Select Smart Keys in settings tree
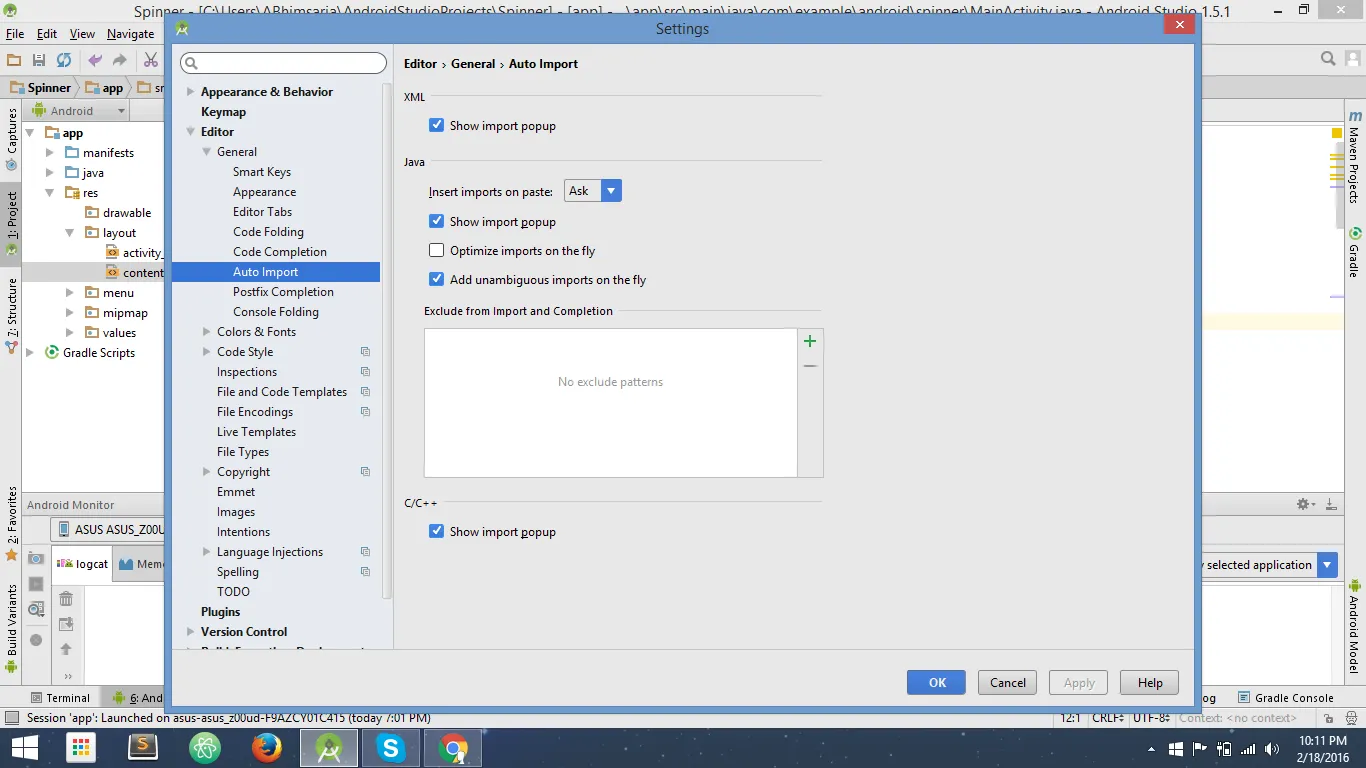1366x768 pixels. 262,172
